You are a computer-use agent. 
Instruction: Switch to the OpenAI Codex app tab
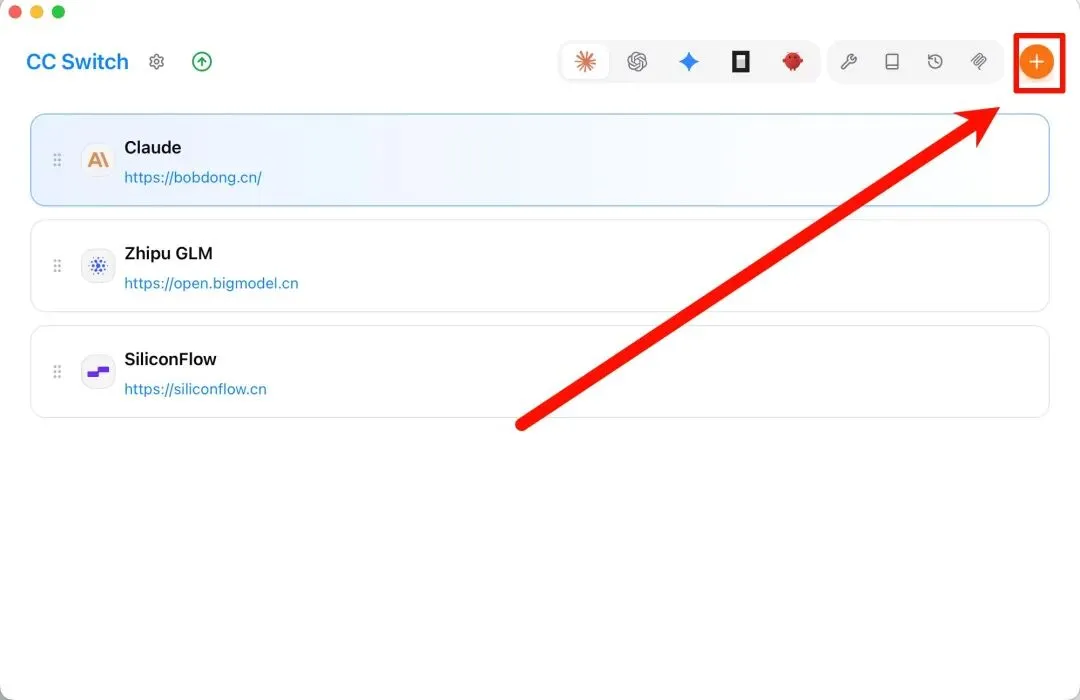[x=637, y=62]
